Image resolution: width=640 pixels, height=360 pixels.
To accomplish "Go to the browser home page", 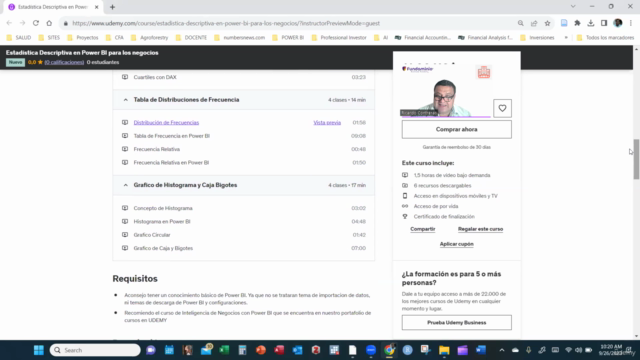I will (49, 23).
